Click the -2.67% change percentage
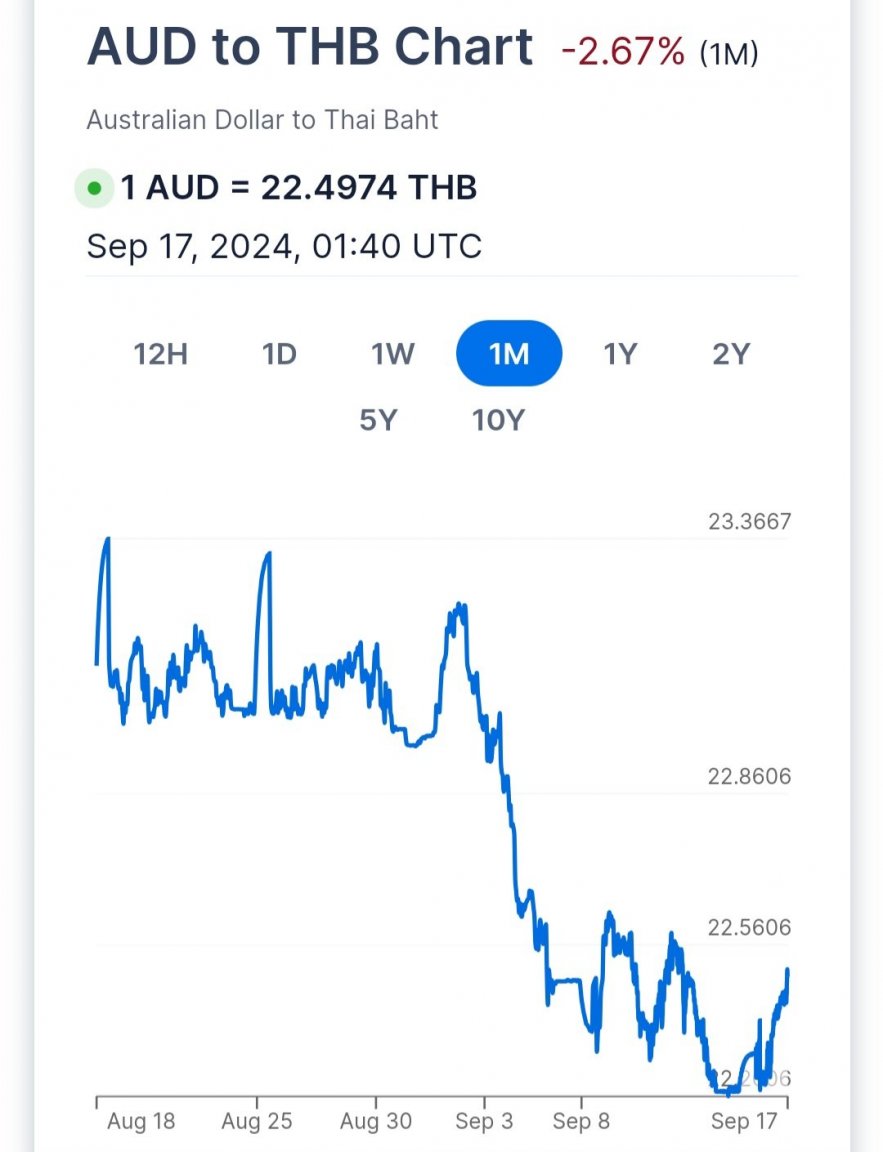883x1152 pixels. (x=624, y=53)
